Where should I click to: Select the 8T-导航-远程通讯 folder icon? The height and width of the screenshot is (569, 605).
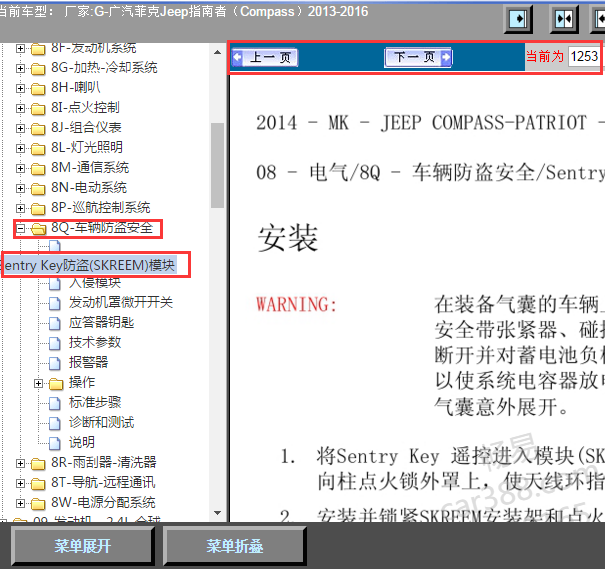pyautogui.click(x=38, y=484)
